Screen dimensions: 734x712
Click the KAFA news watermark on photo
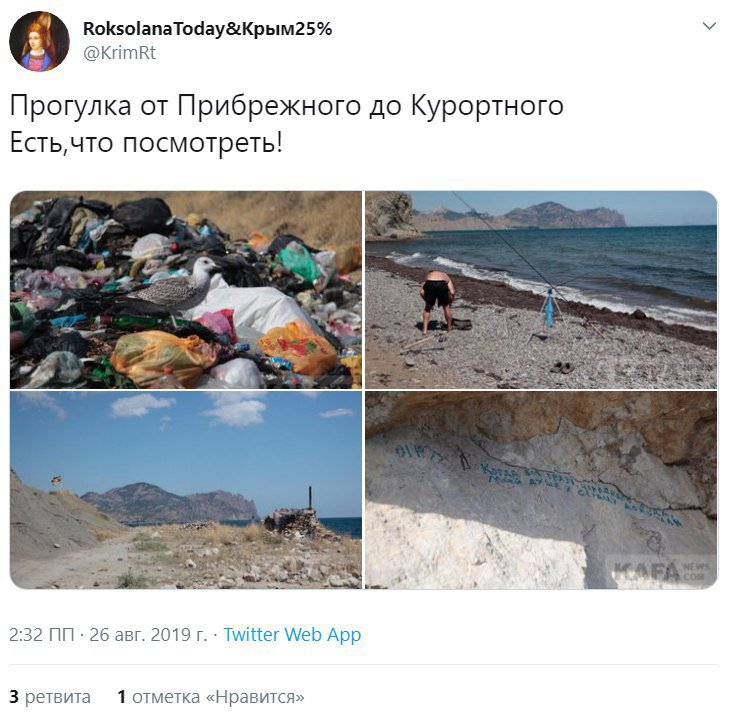661,571
